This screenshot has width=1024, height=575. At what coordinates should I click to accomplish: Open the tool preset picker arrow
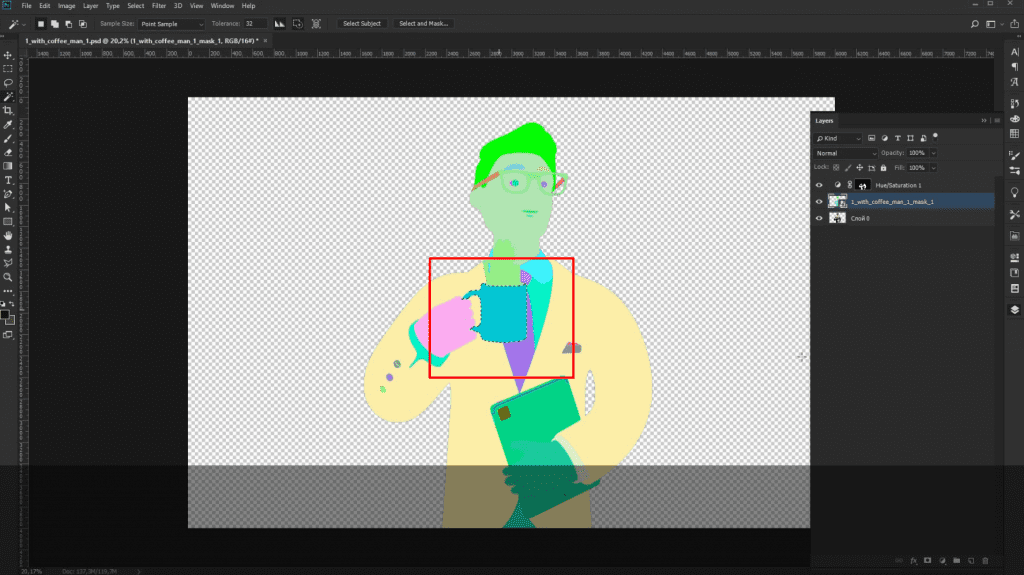click(x=24, y=24)
